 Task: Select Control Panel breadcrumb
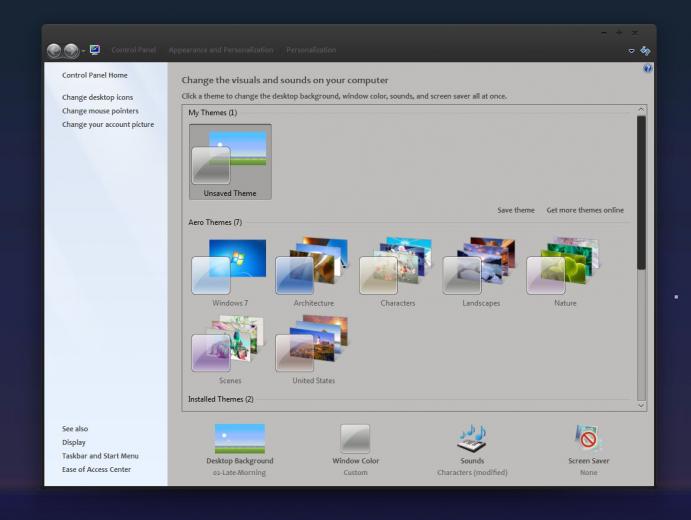(134, 50)
